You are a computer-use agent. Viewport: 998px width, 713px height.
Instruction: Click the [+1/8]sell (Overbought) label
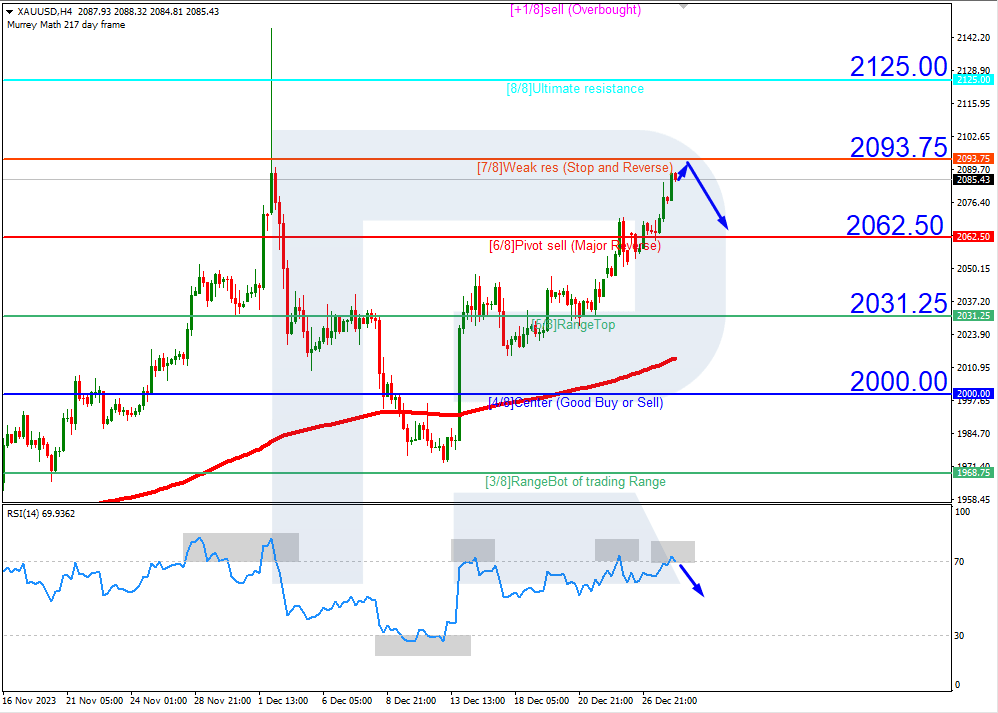click(x=575, y=9)
